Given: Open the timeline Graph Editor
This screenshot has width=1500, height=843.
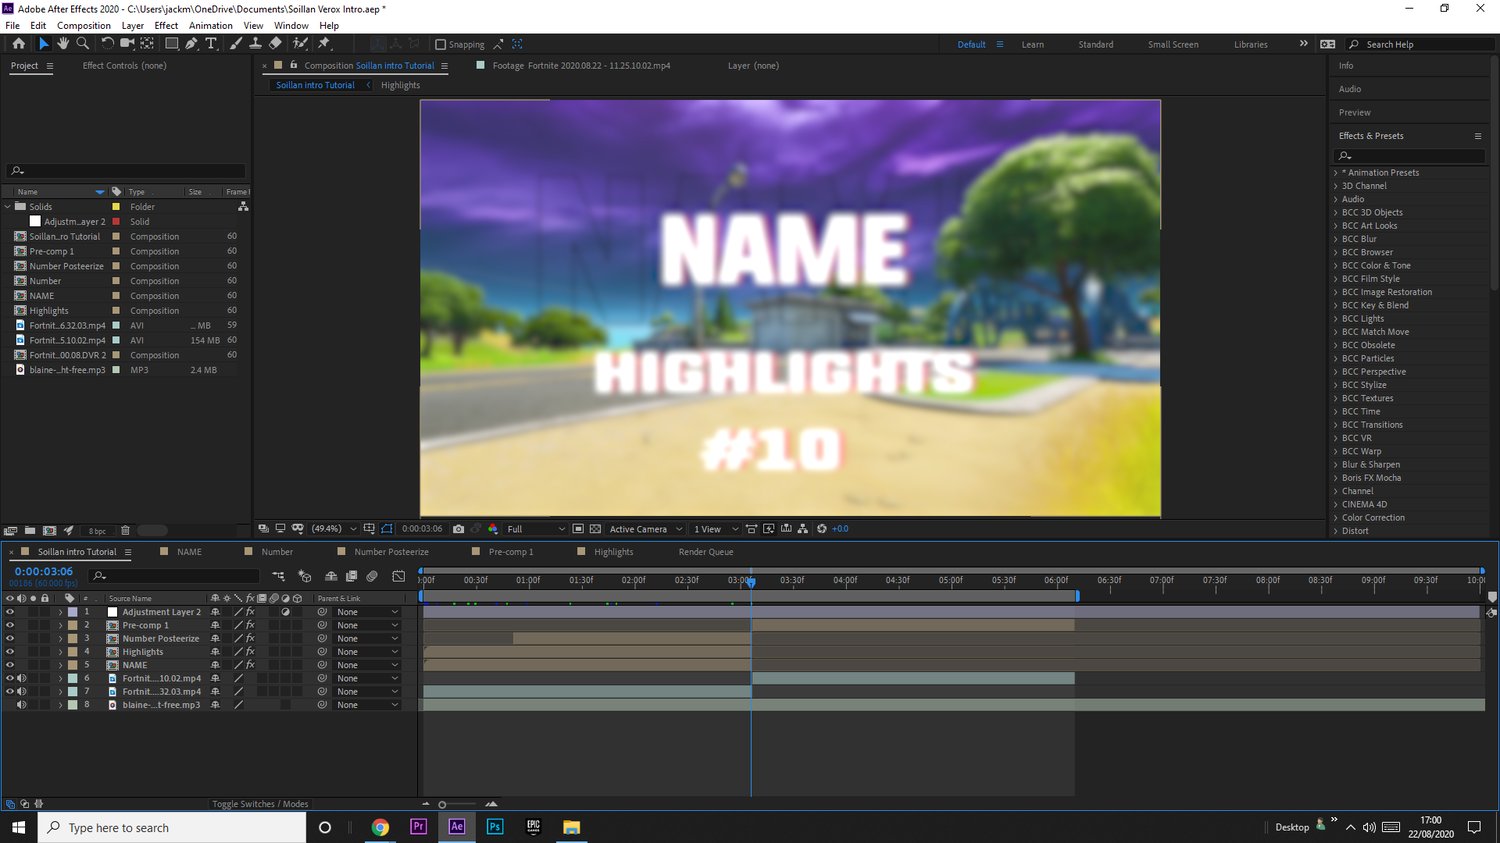Looking at the screenshot, I should coord(399,576).
